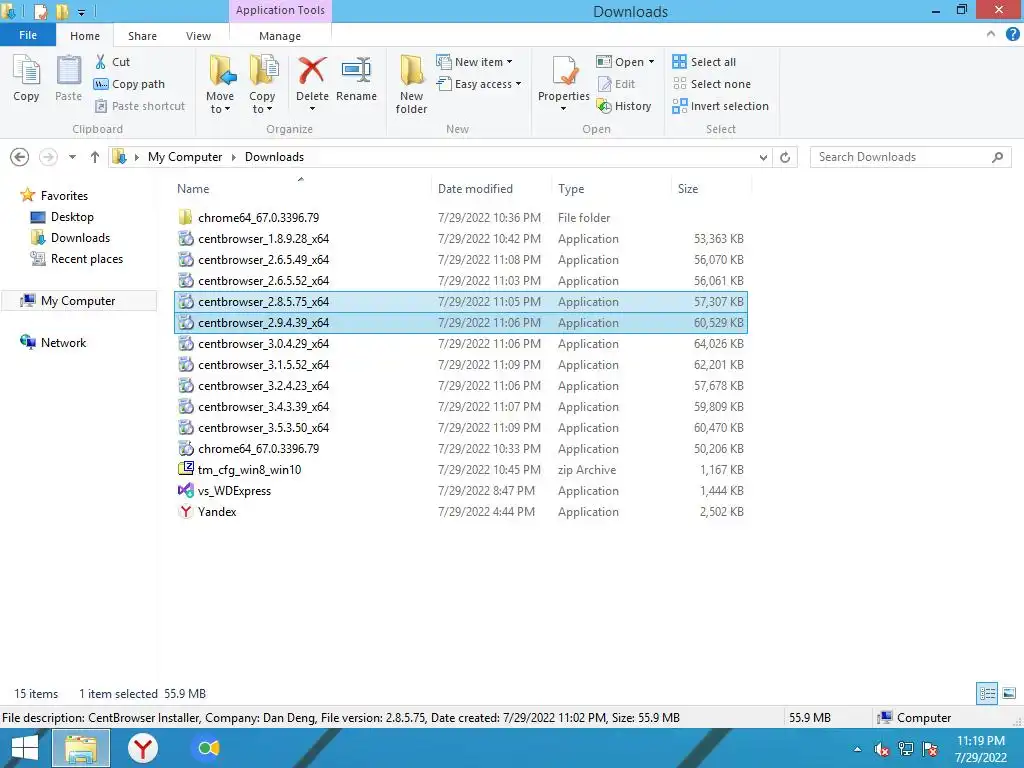Click the Search Downloads field

[910, 157]
